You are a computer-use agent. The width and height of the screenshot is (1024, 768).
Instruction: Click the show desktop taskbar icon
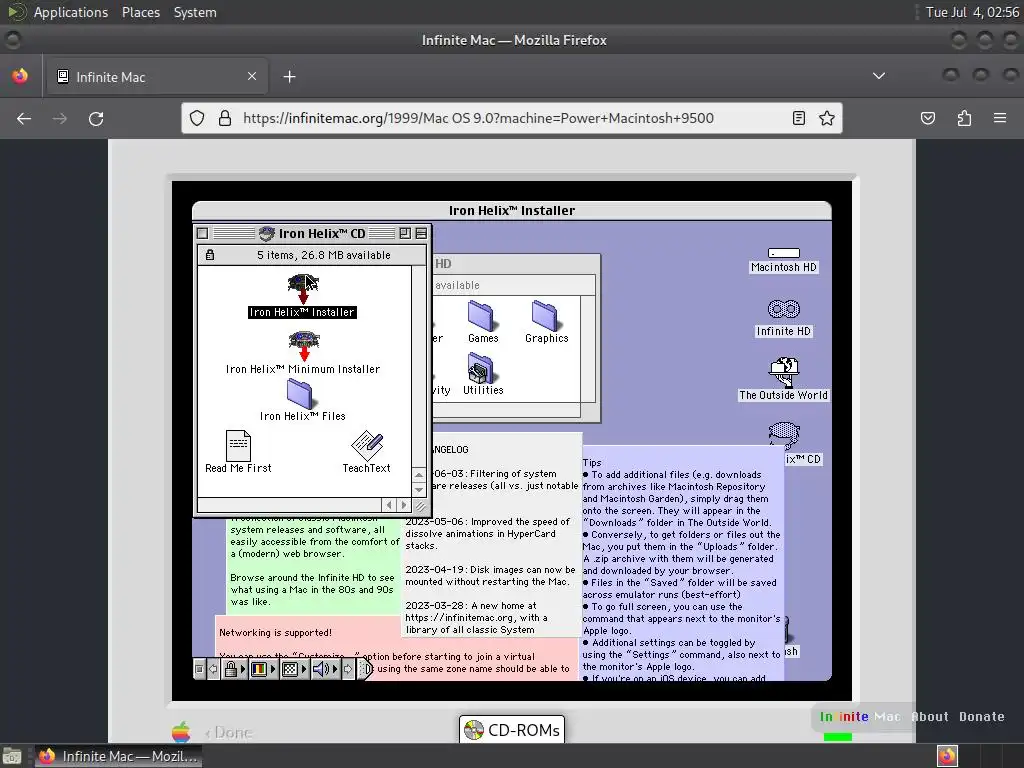(12, 756)
